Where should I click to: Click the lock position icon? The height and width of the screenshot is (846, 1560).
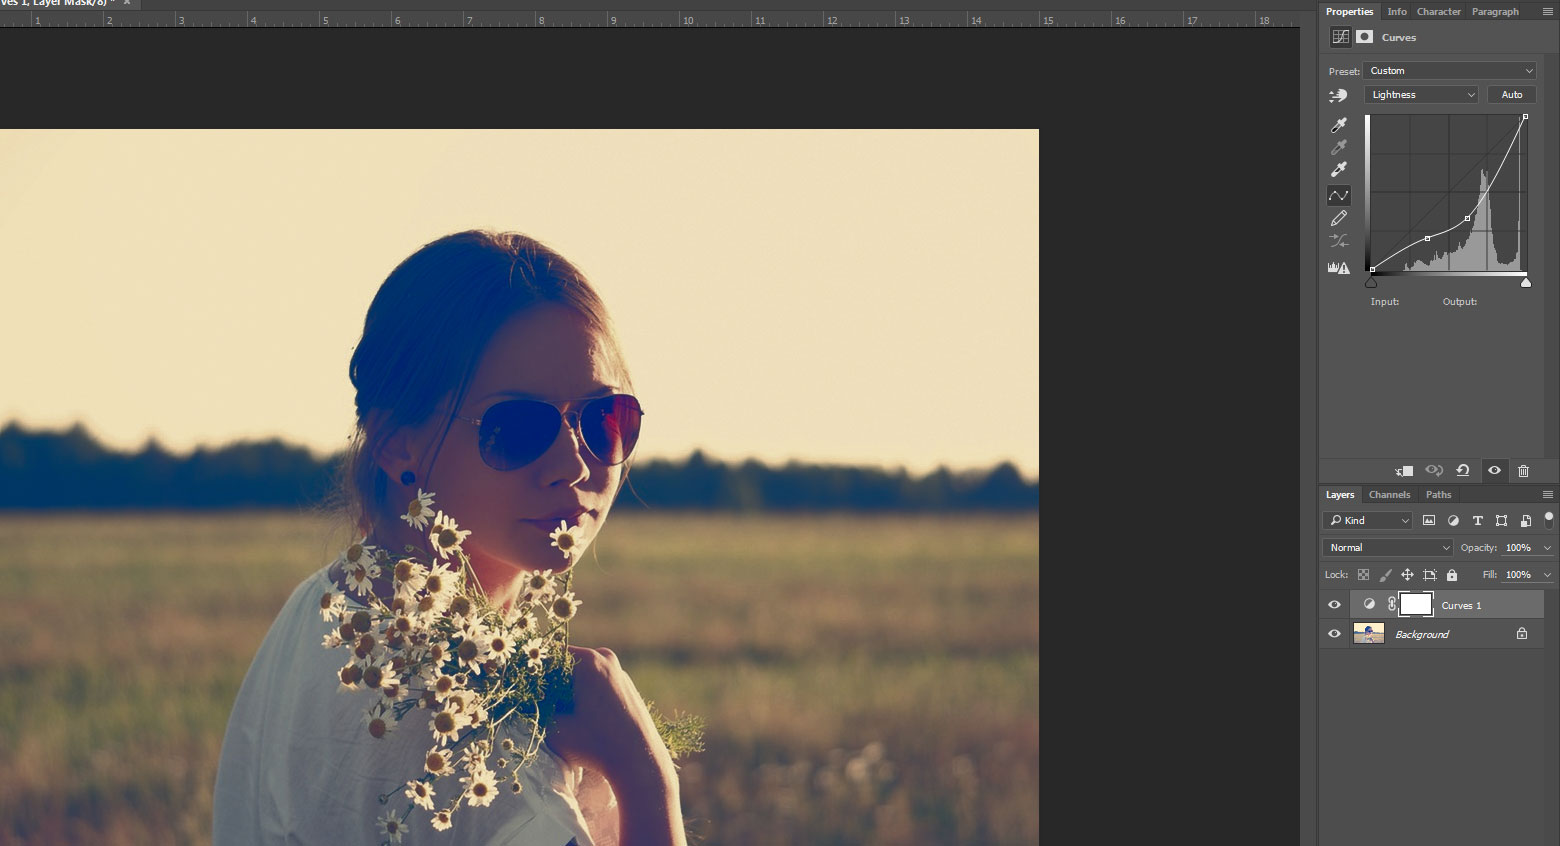point(1407,575)
